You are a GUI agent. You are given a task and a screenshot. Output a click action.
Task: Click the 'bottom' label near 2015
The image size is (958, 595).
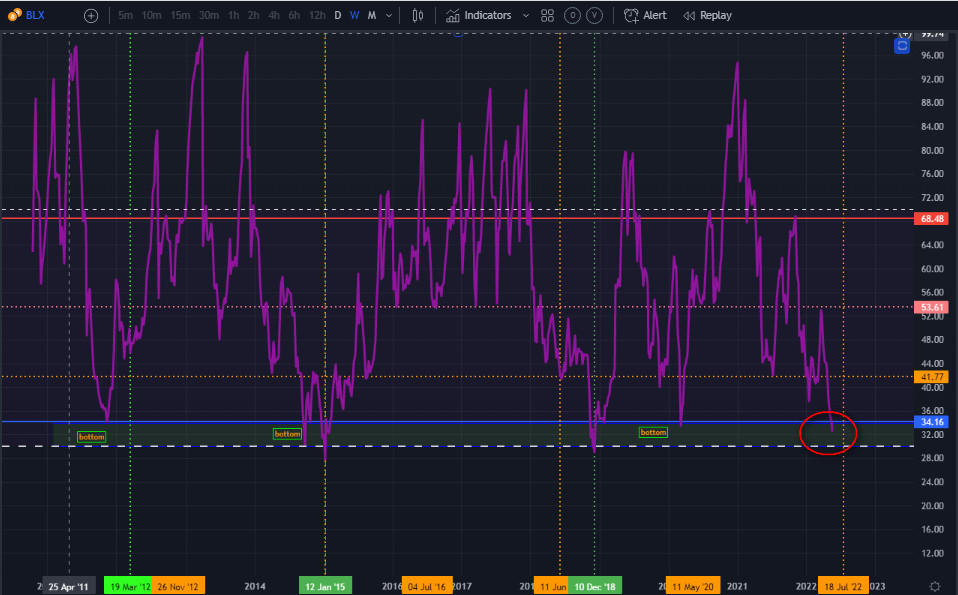(287, 434)
